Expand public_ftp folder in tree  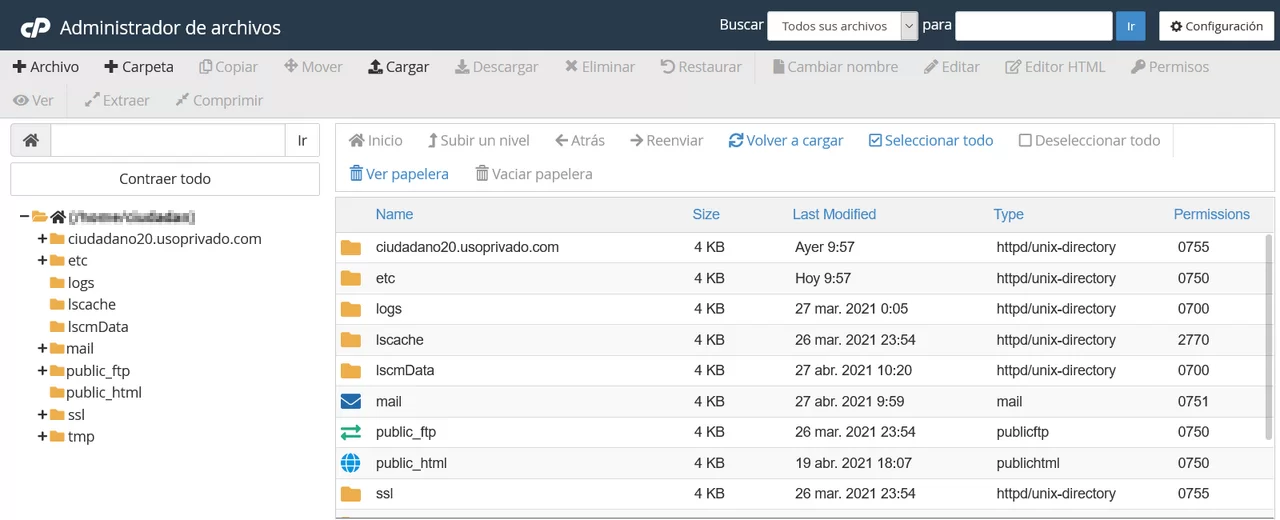[42, 371]
